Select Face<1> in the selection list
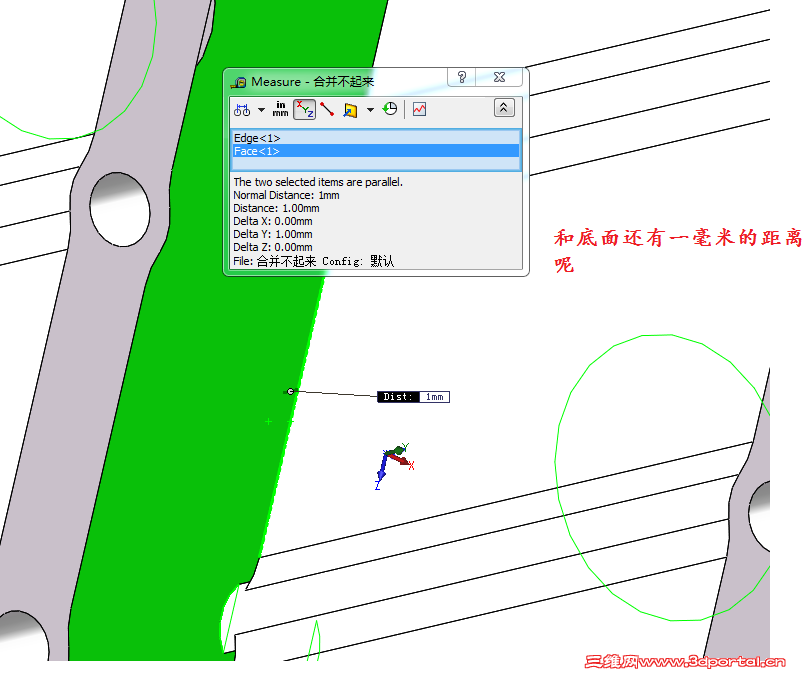The width and height of the screenshot is (805, 675). [x=376, y=151]
